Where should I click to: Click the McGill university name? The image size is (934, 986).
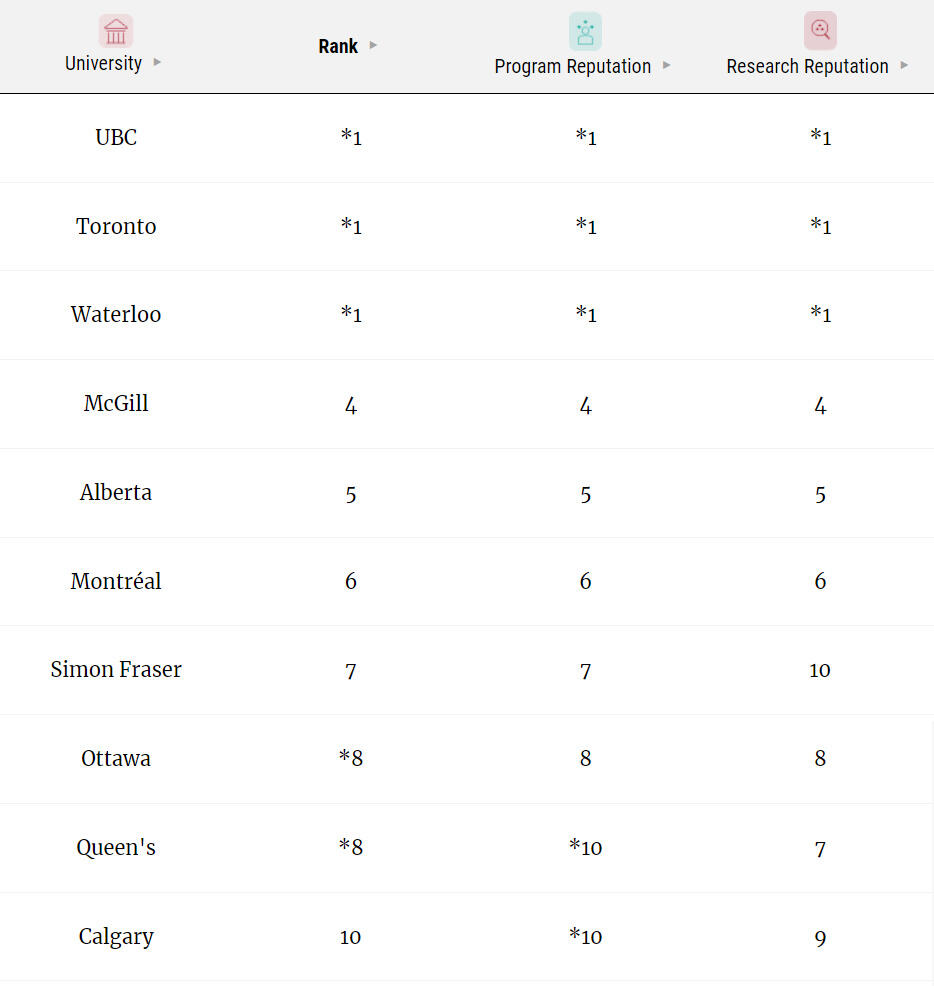pos(116,403)
